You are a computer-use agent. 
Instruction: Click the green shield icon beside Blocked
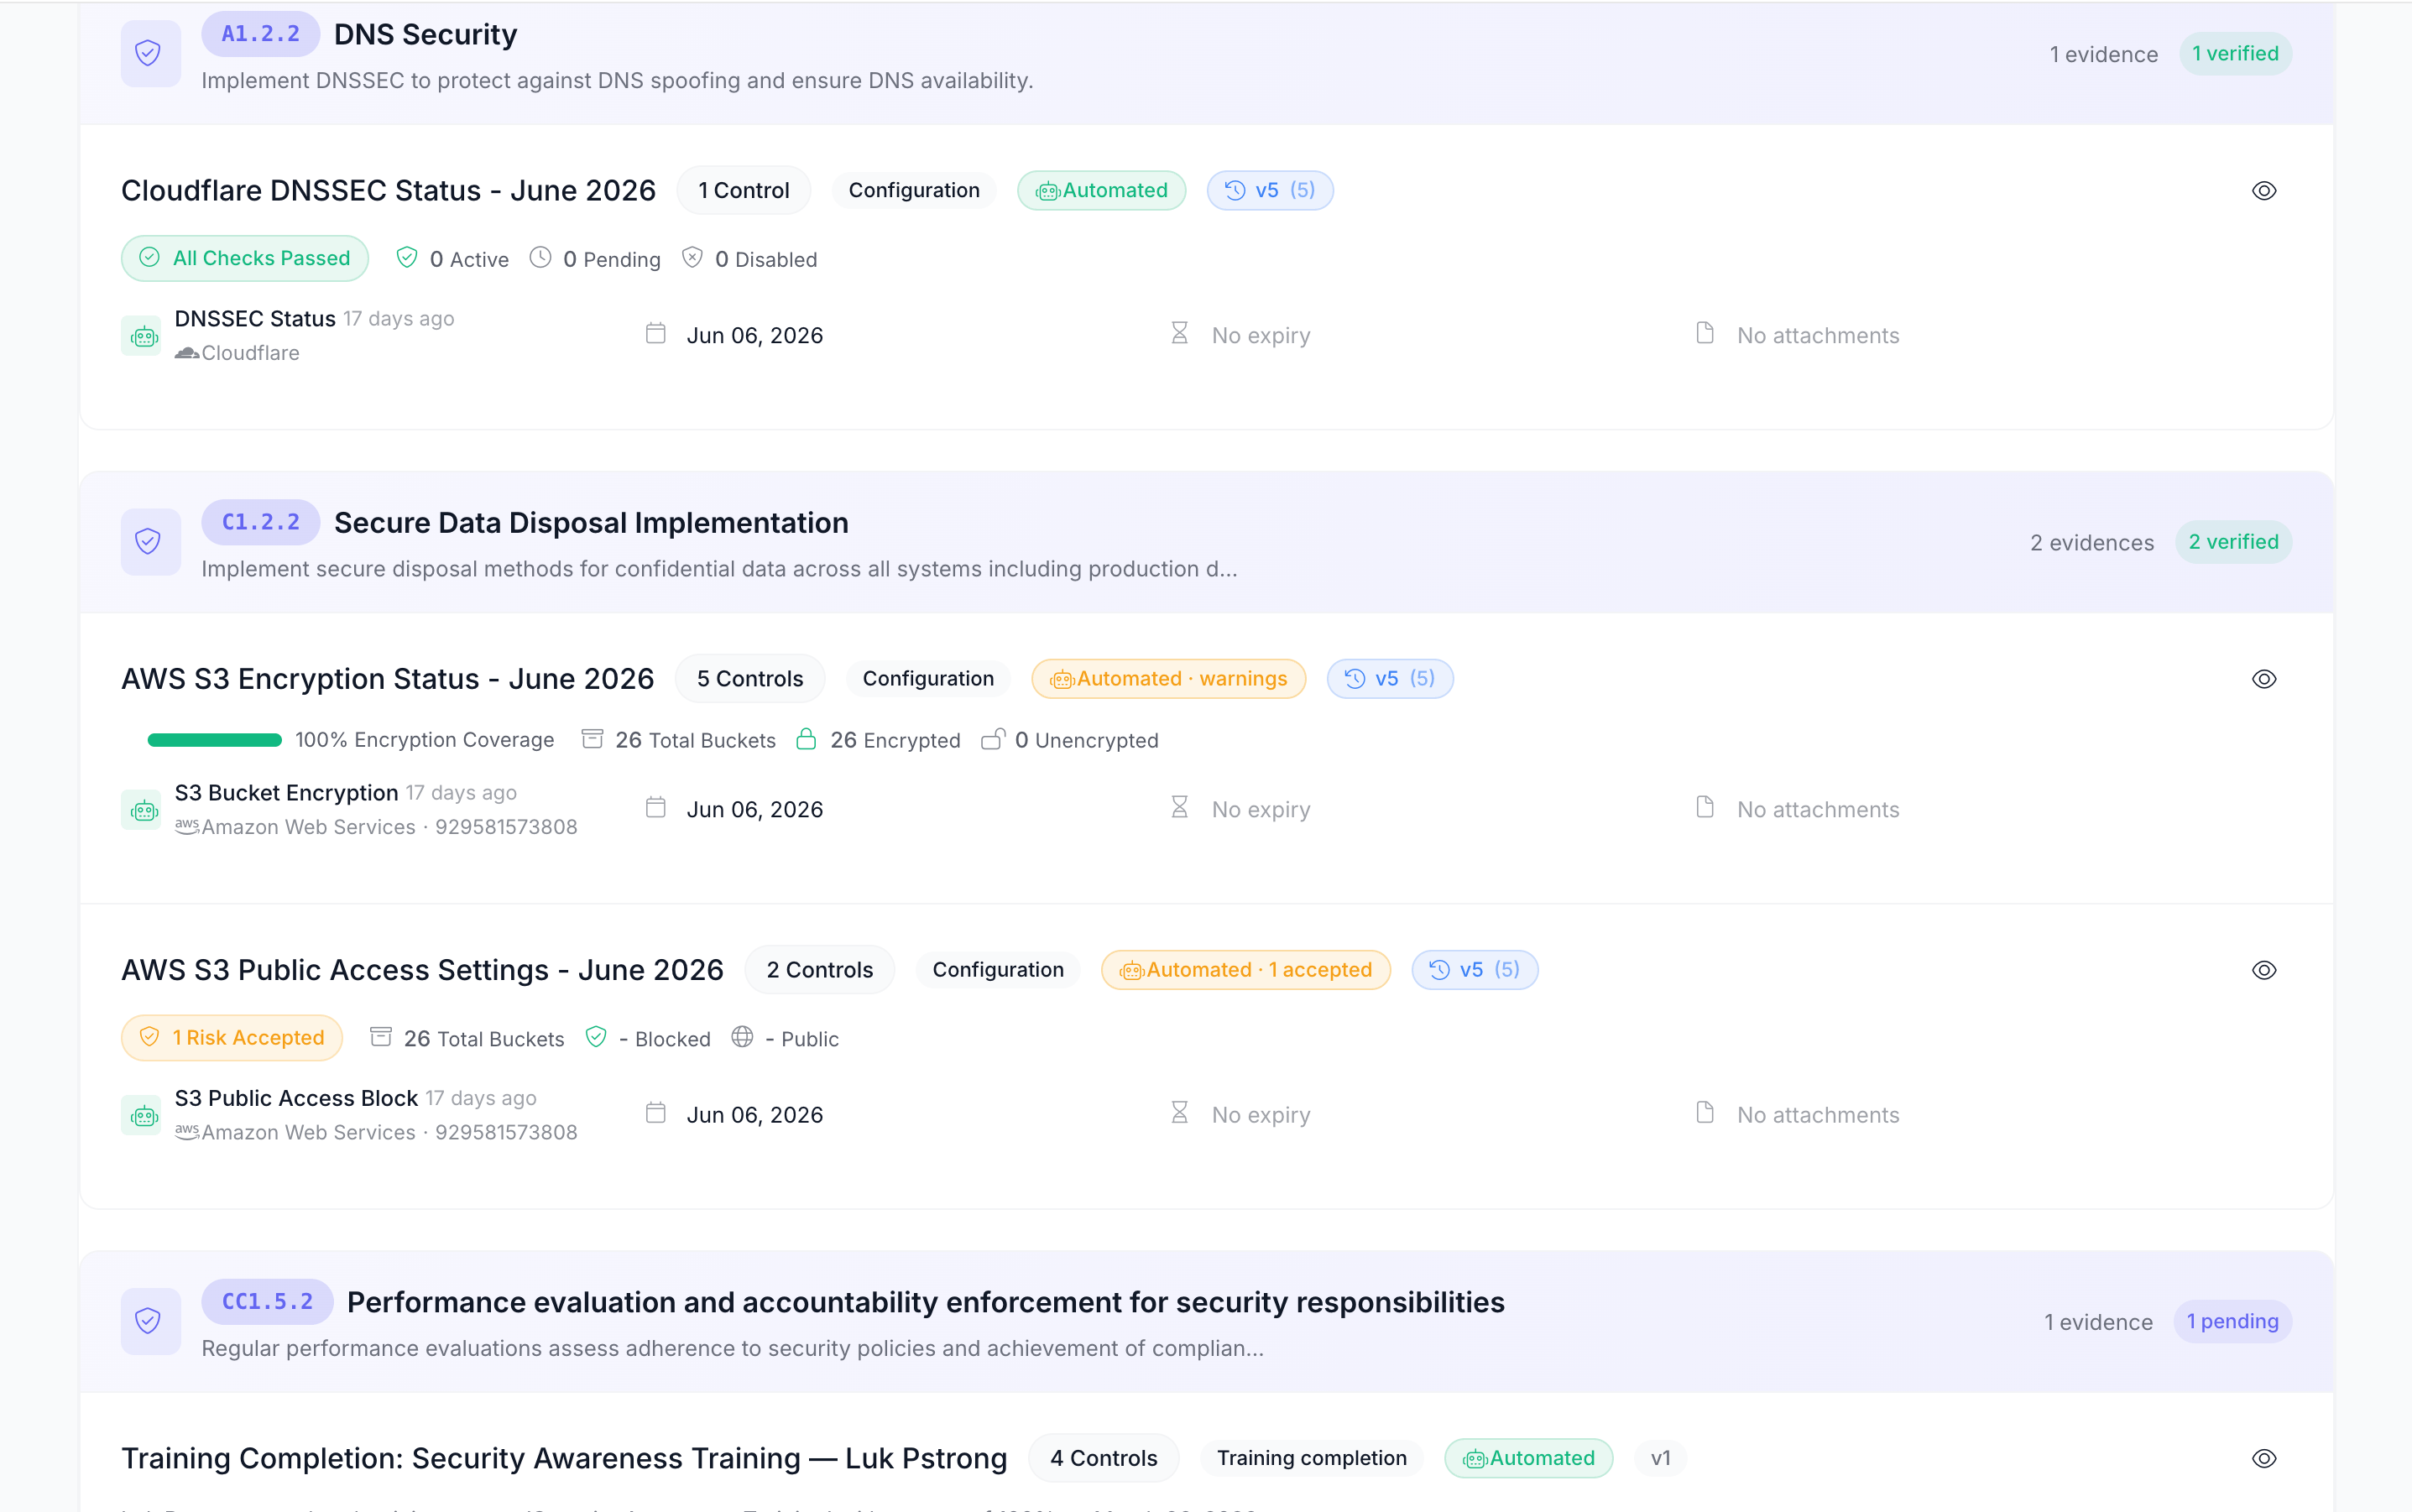click(596, 1037)
